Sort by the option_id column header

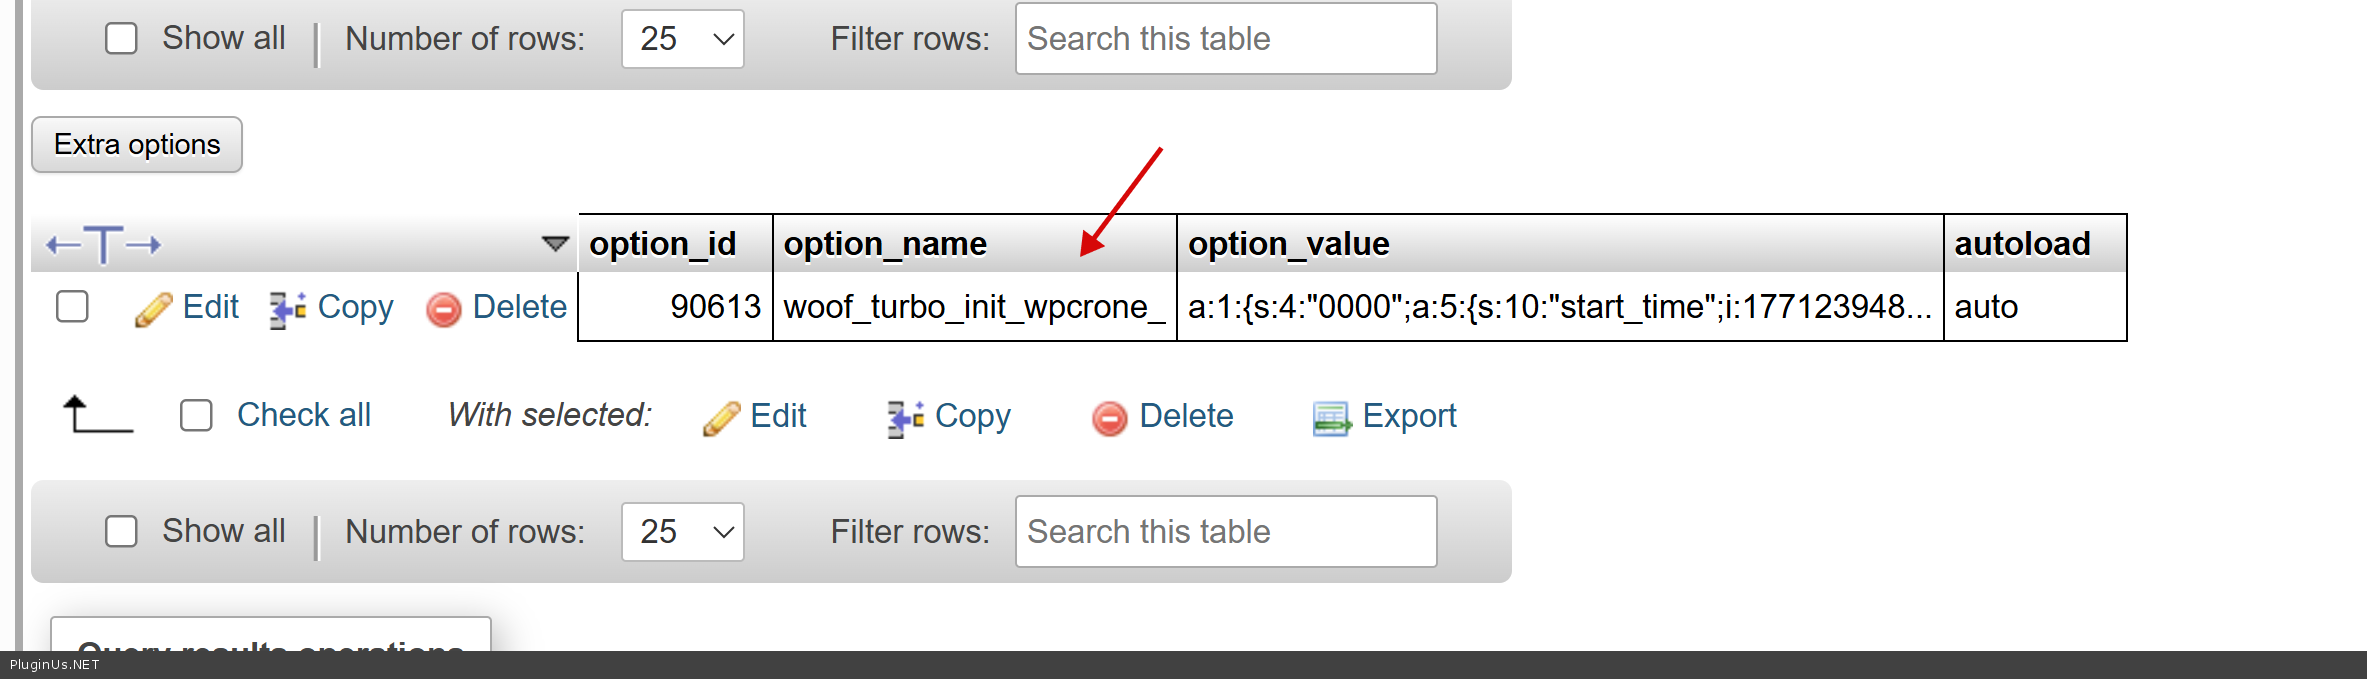click(x=662, y=244)
